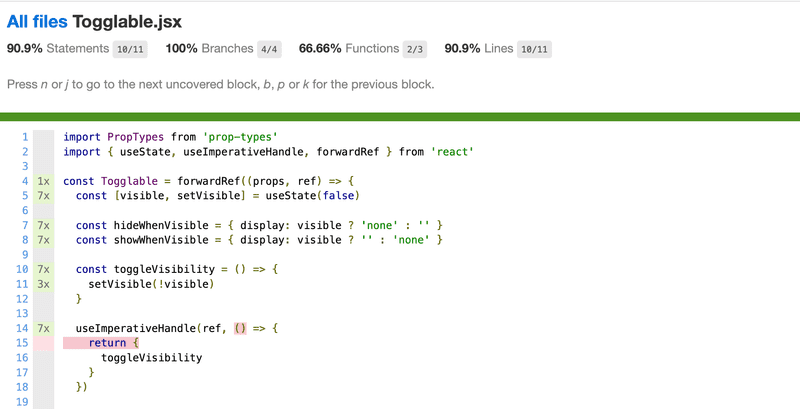Click the 10/11 lines fraction badge
Viewport: 800px width, 409px height.
pyautogui.click(x=534, y=49)
